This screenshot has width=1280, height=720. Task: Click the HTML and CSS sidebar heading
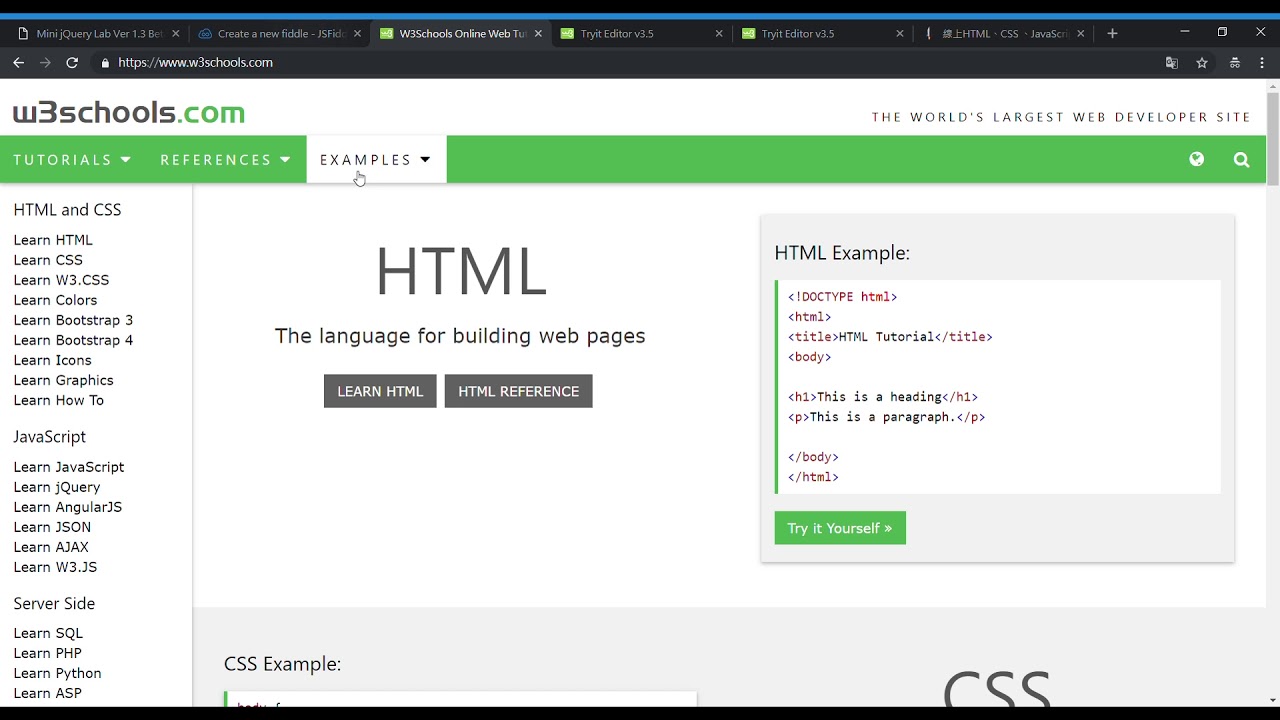[x=67, y=210]
